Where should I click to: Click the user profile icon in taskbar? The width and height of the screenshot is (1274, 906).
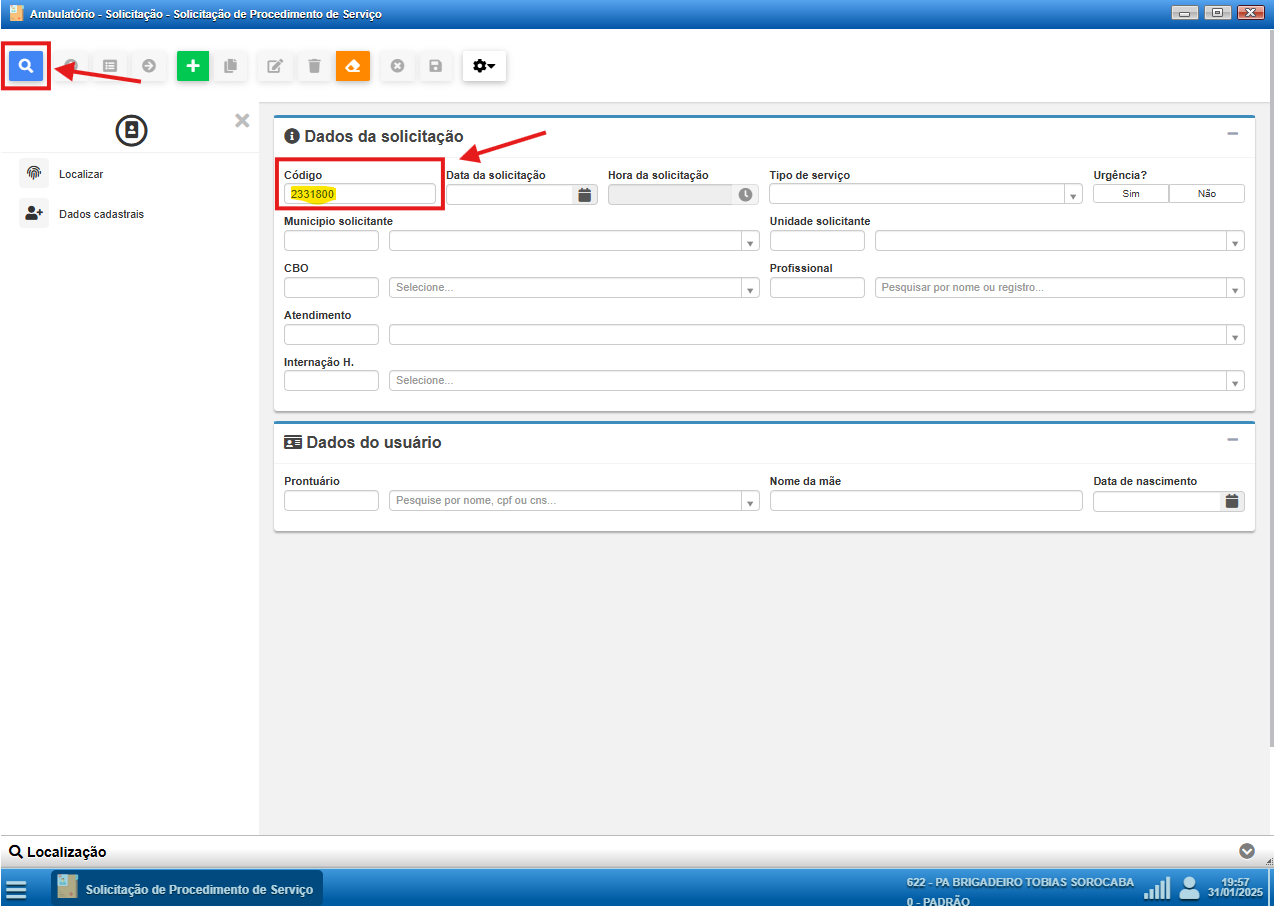(x=1189, y=887)
